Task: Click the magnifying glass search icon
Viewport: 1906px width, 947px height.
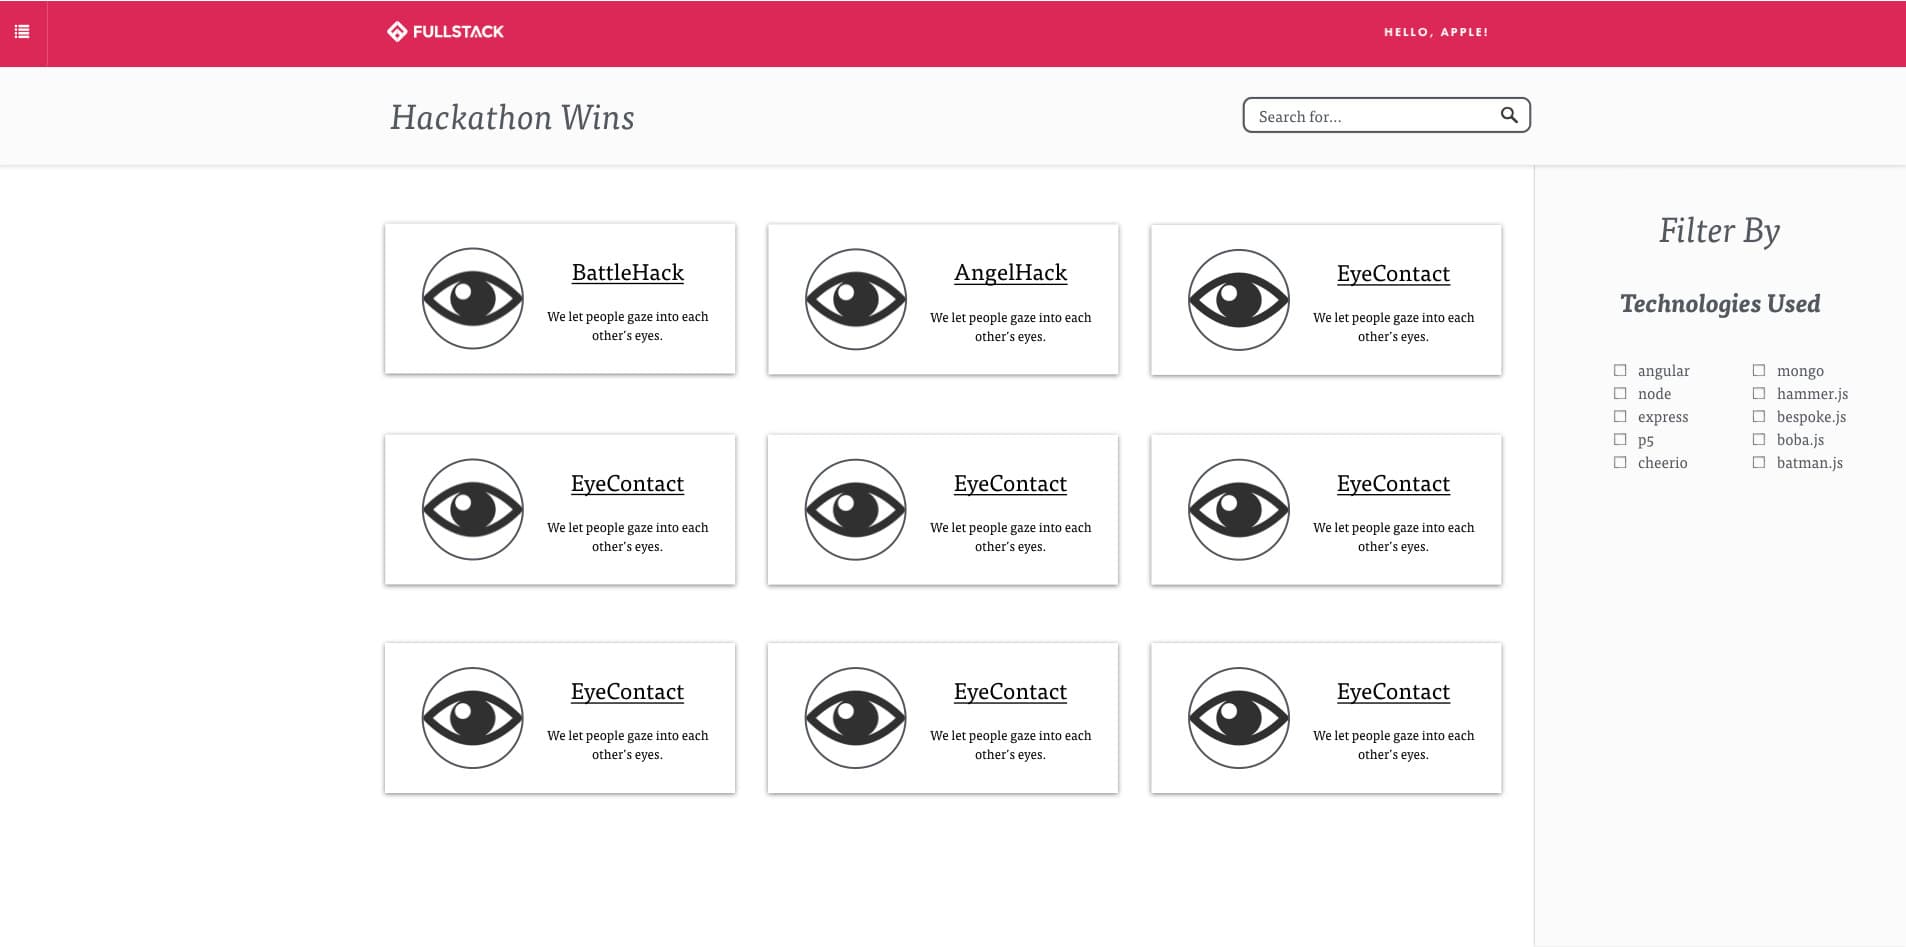Action: 1509,116
